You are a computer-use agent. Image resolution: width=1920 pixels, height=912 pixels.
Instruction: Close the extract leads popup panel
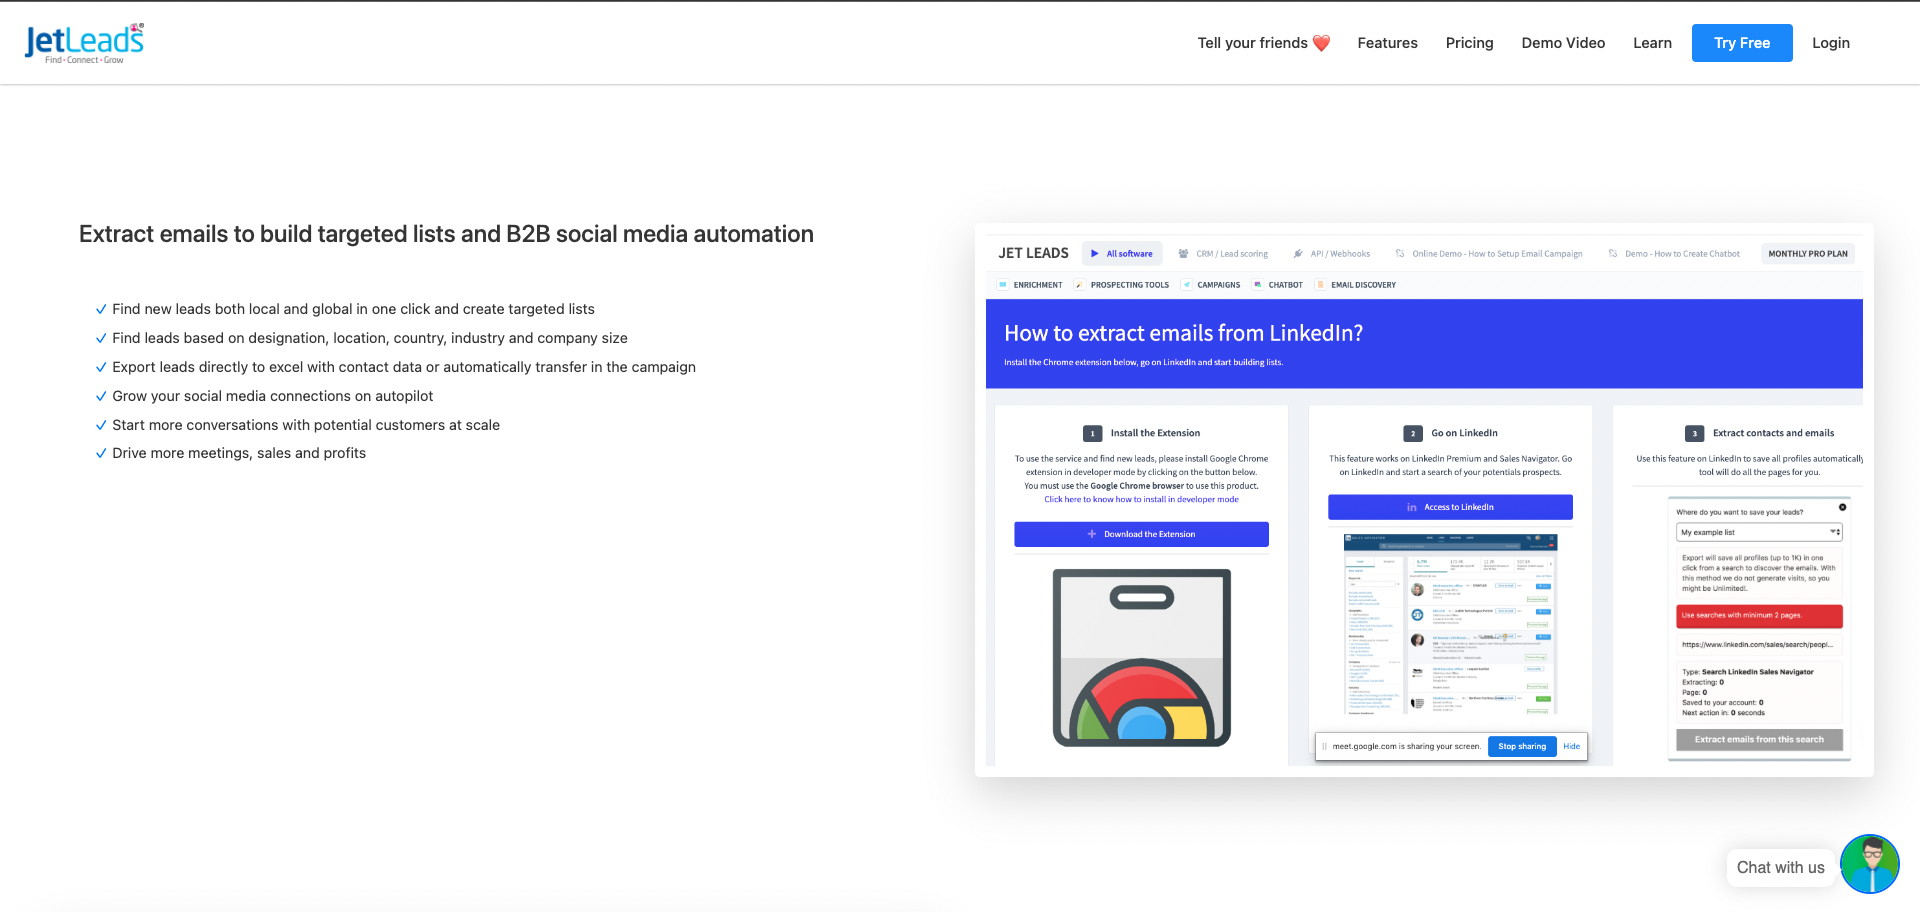[x=1842, y=507]
